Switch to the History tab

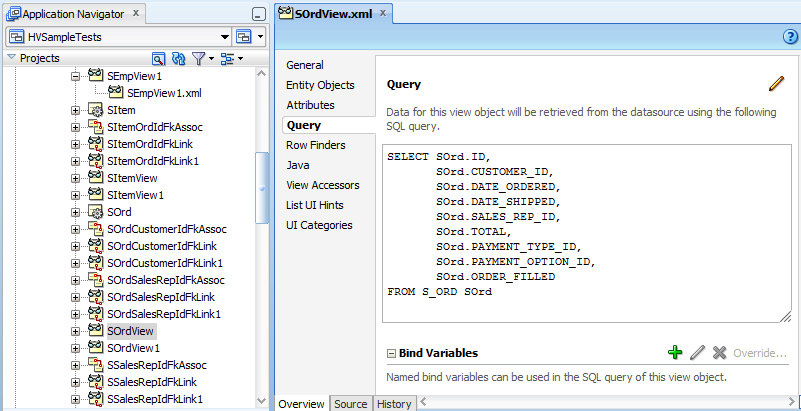[394, 404]
